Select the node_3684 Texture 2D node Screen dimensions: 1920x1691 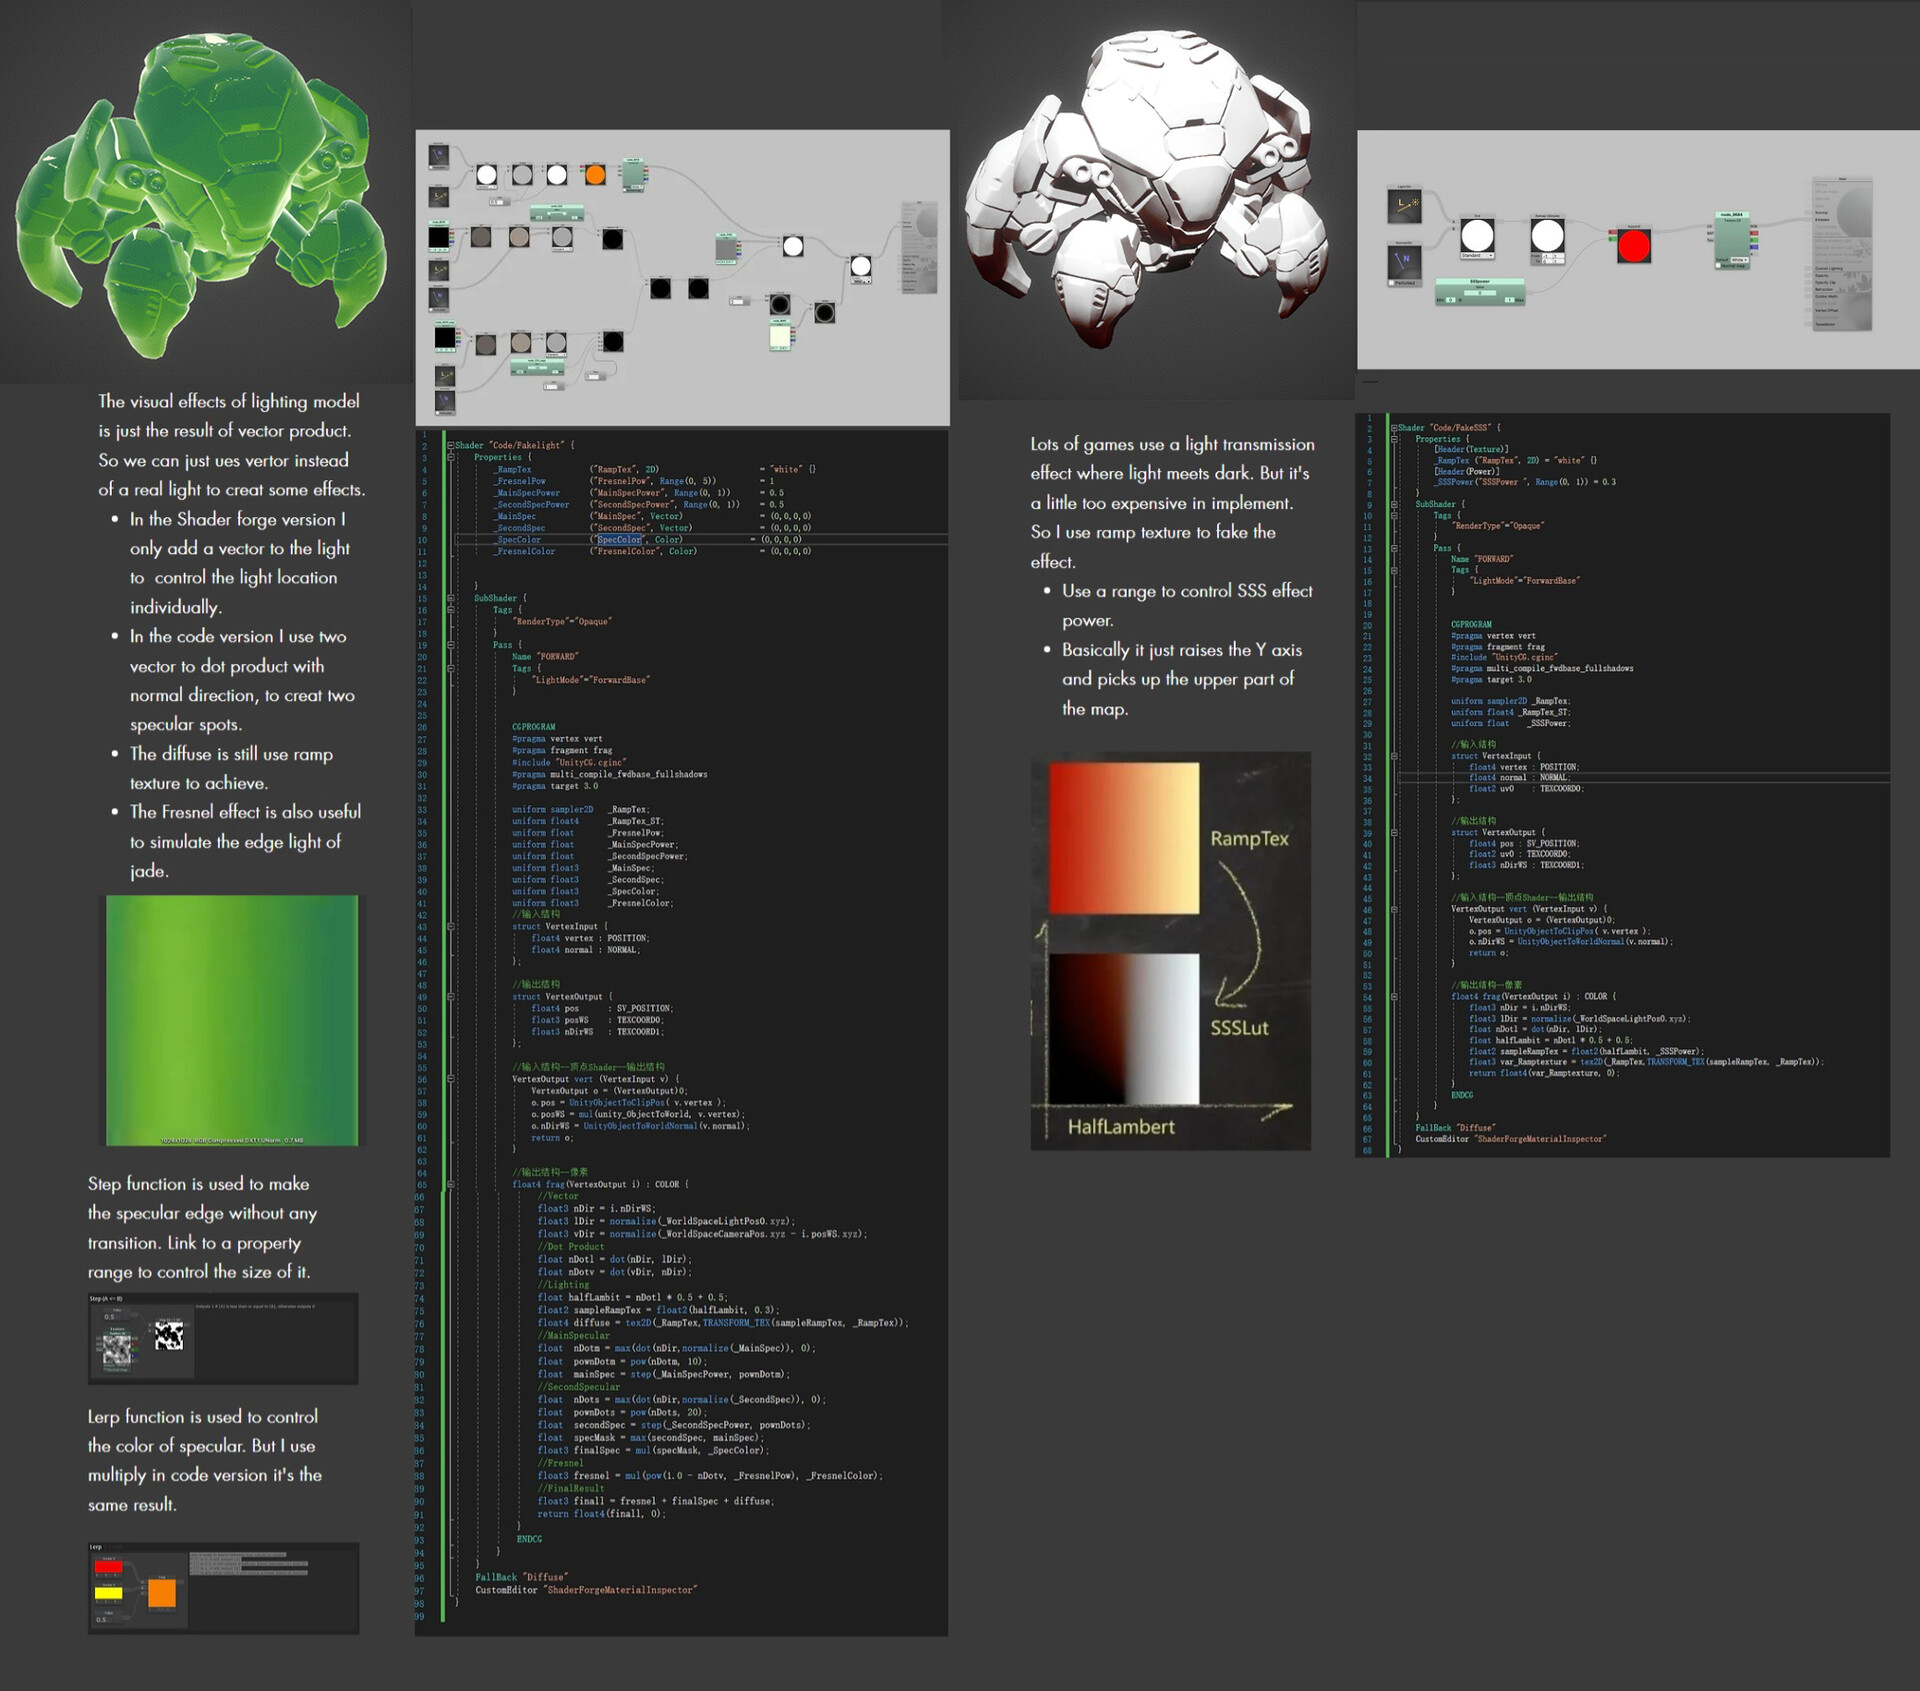(1733, 239)
